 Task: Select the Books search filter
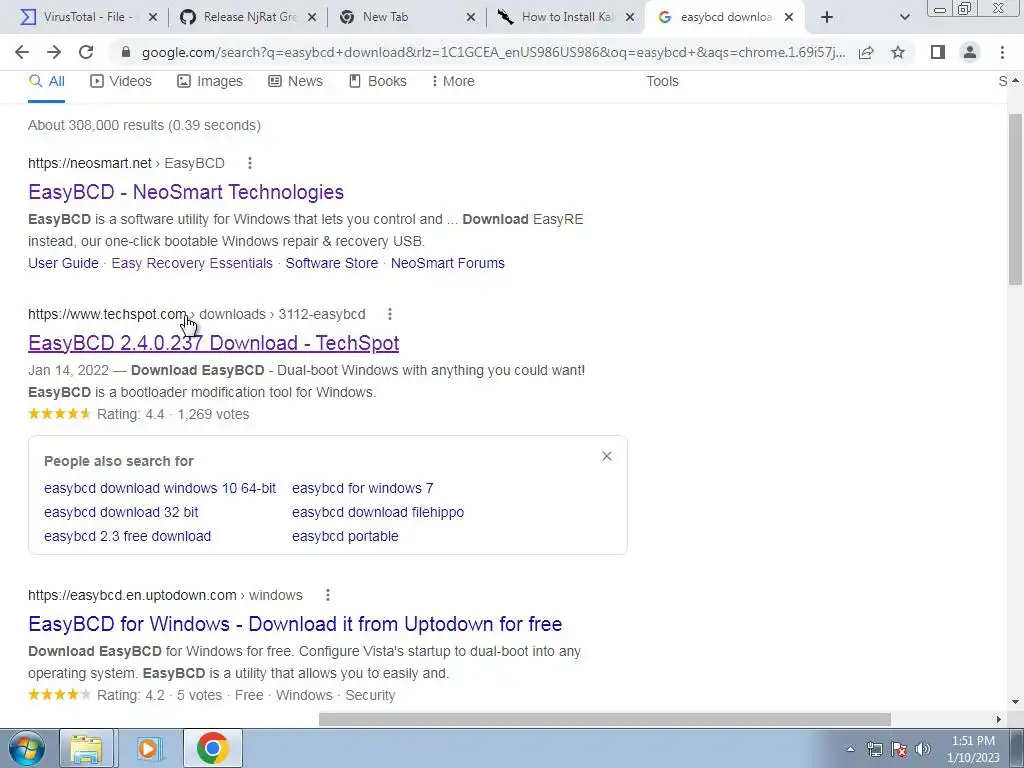tap(377, 82)
